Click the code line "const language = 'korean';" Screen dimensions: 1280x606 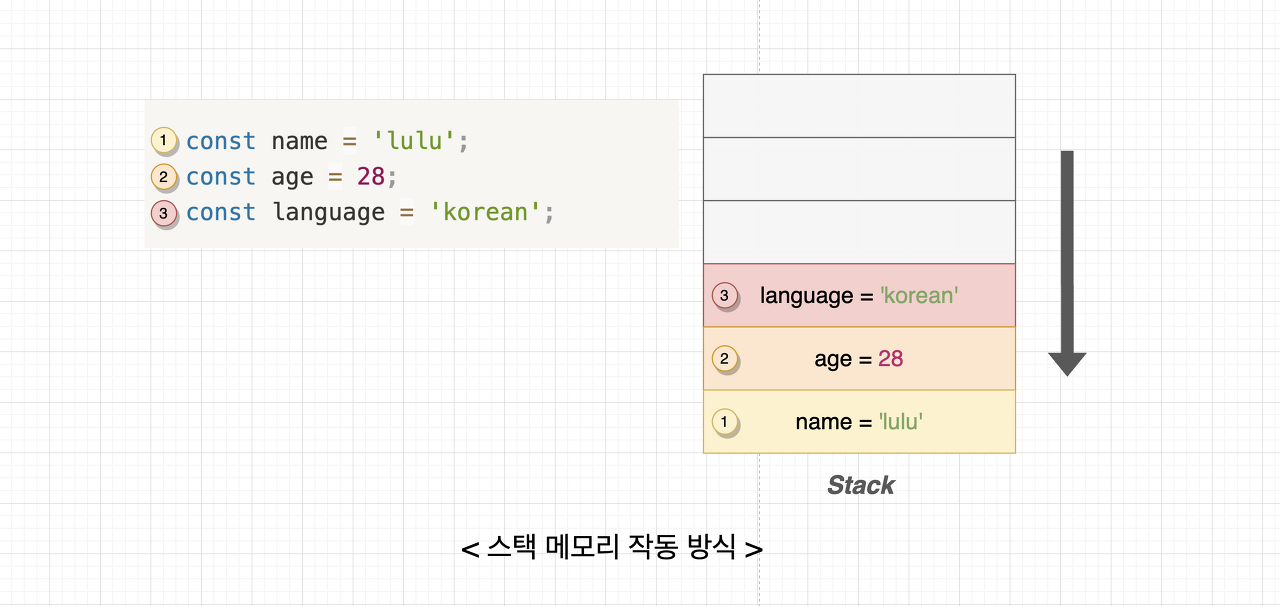click(x=370, y=213)
